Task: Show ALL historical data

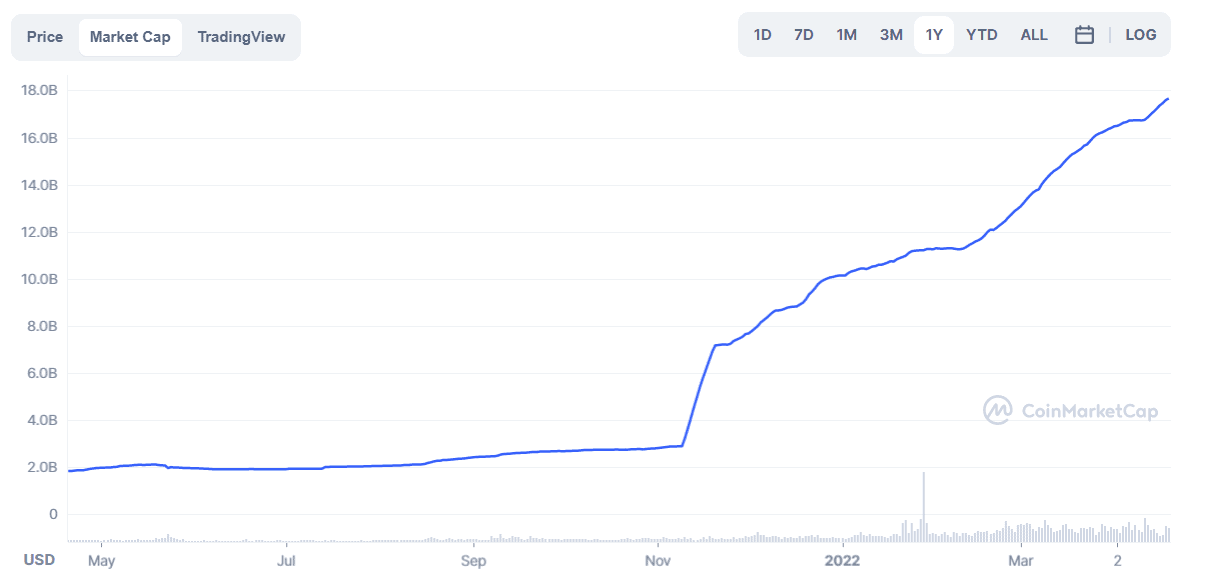Action: point(1034,35)
